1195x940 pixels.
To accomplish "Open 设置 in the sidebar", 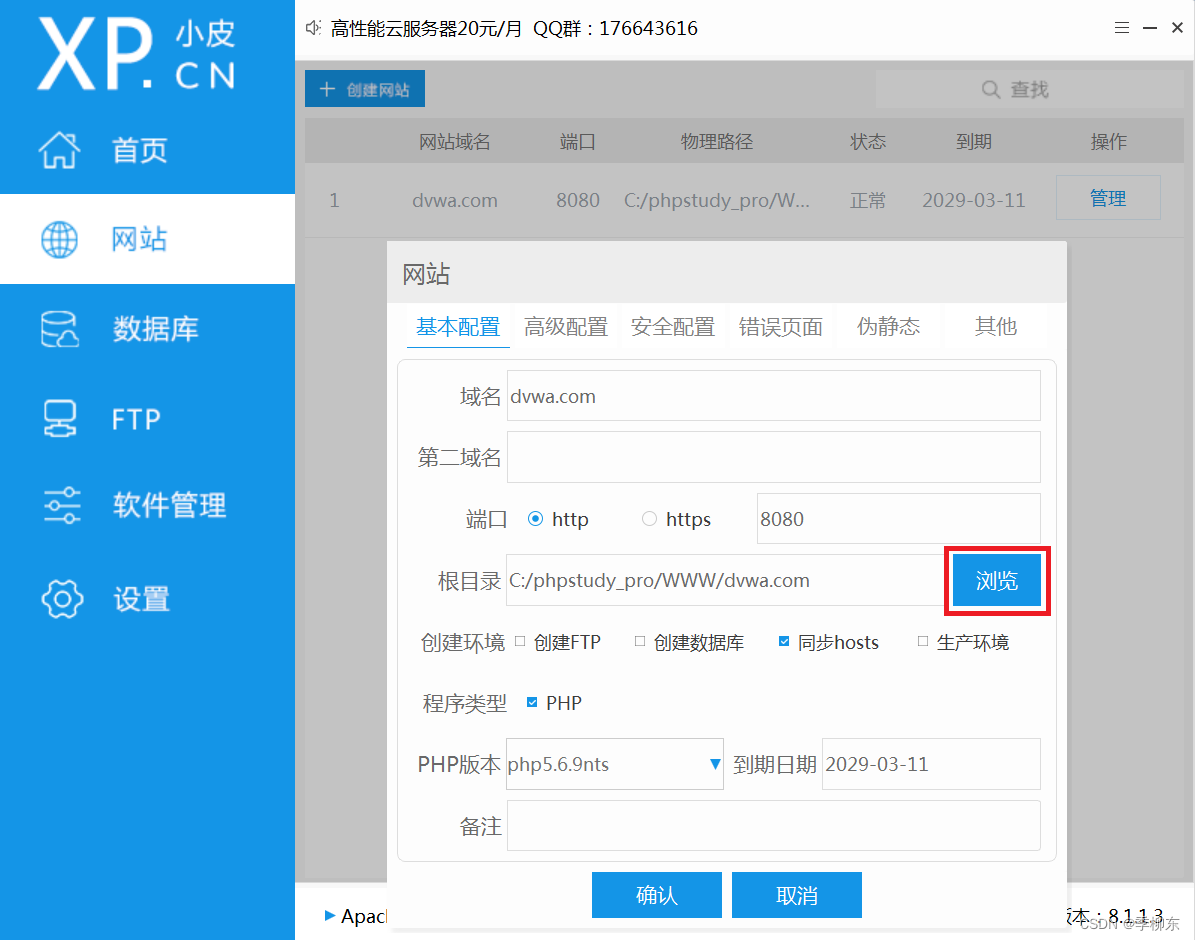I will pos(141,599).
